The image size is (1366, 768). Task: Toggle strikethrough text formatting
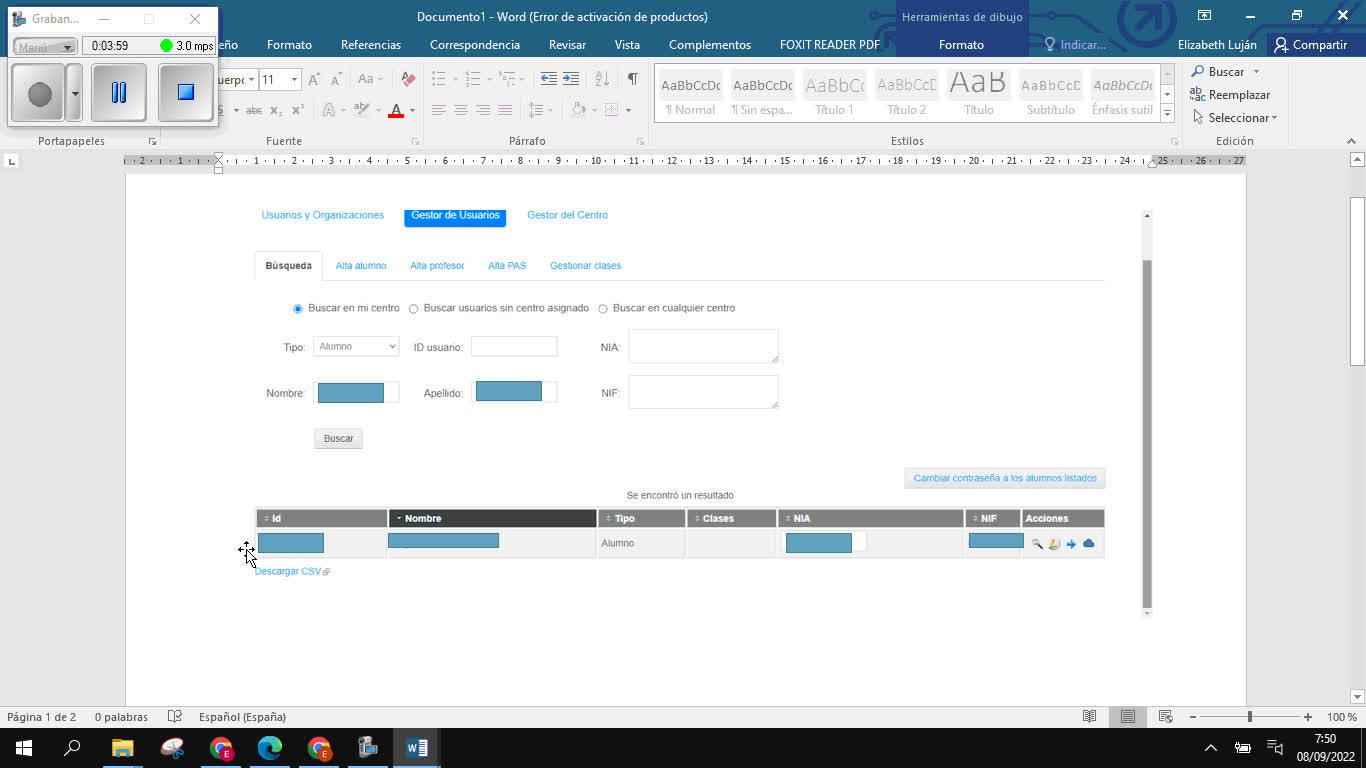[x=254, y=110]
